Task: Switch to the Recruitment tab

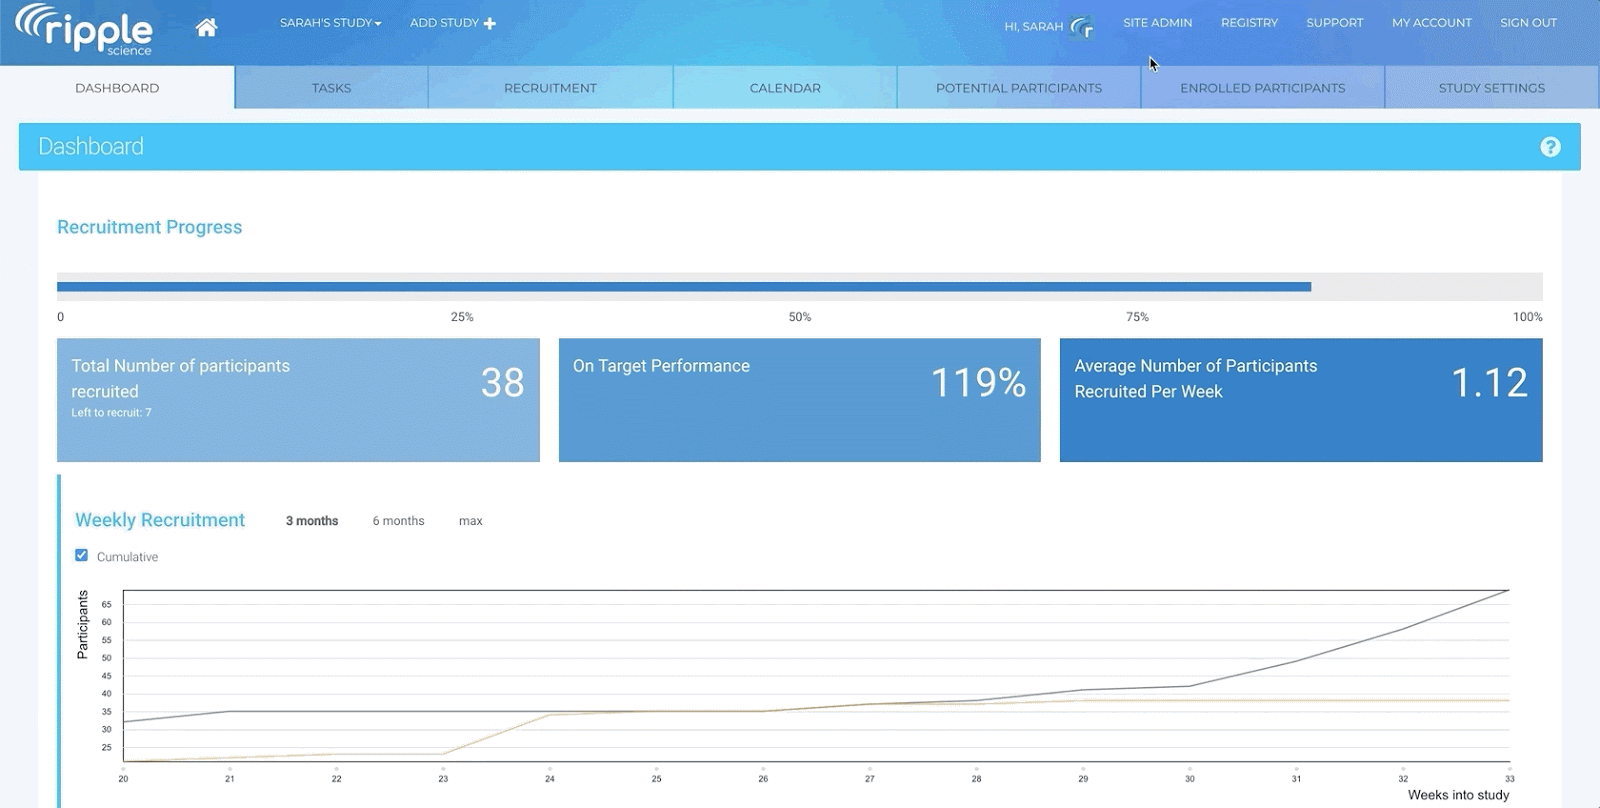Action: click(550, 88)
